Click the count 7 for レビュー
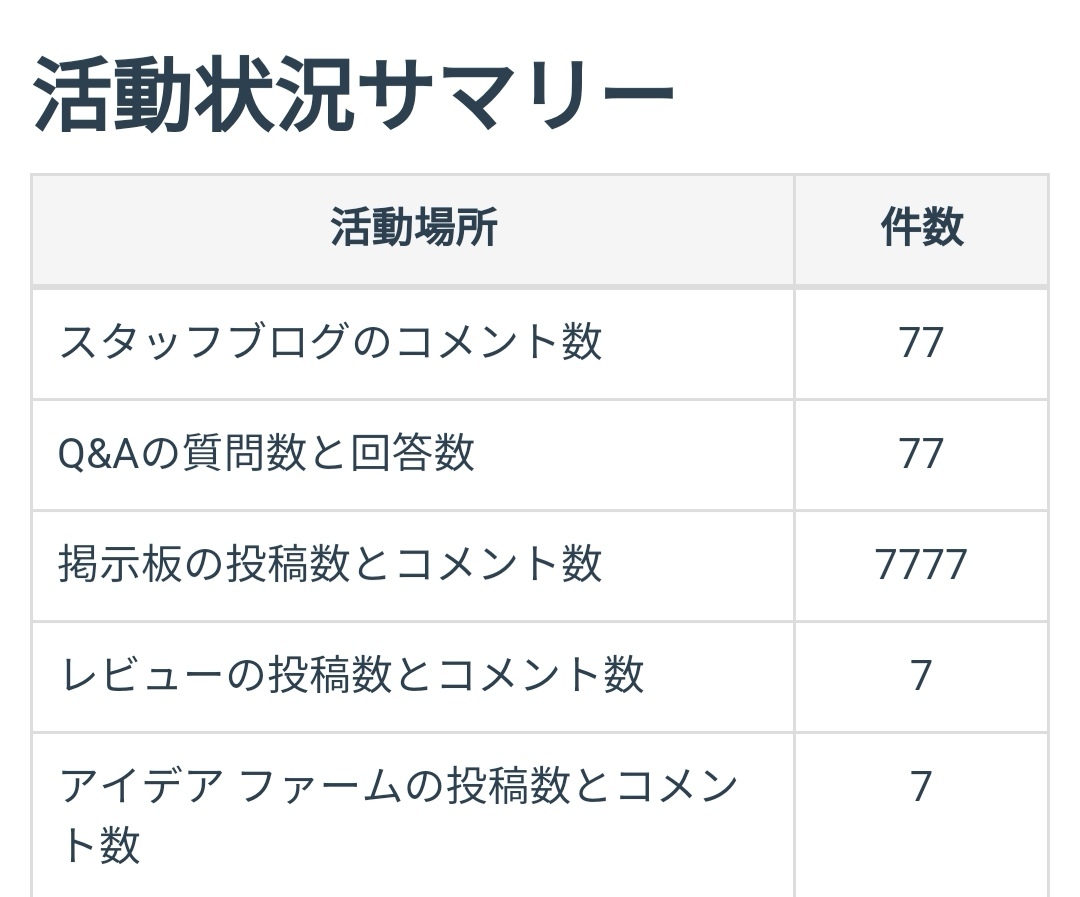 click(921, 676)
